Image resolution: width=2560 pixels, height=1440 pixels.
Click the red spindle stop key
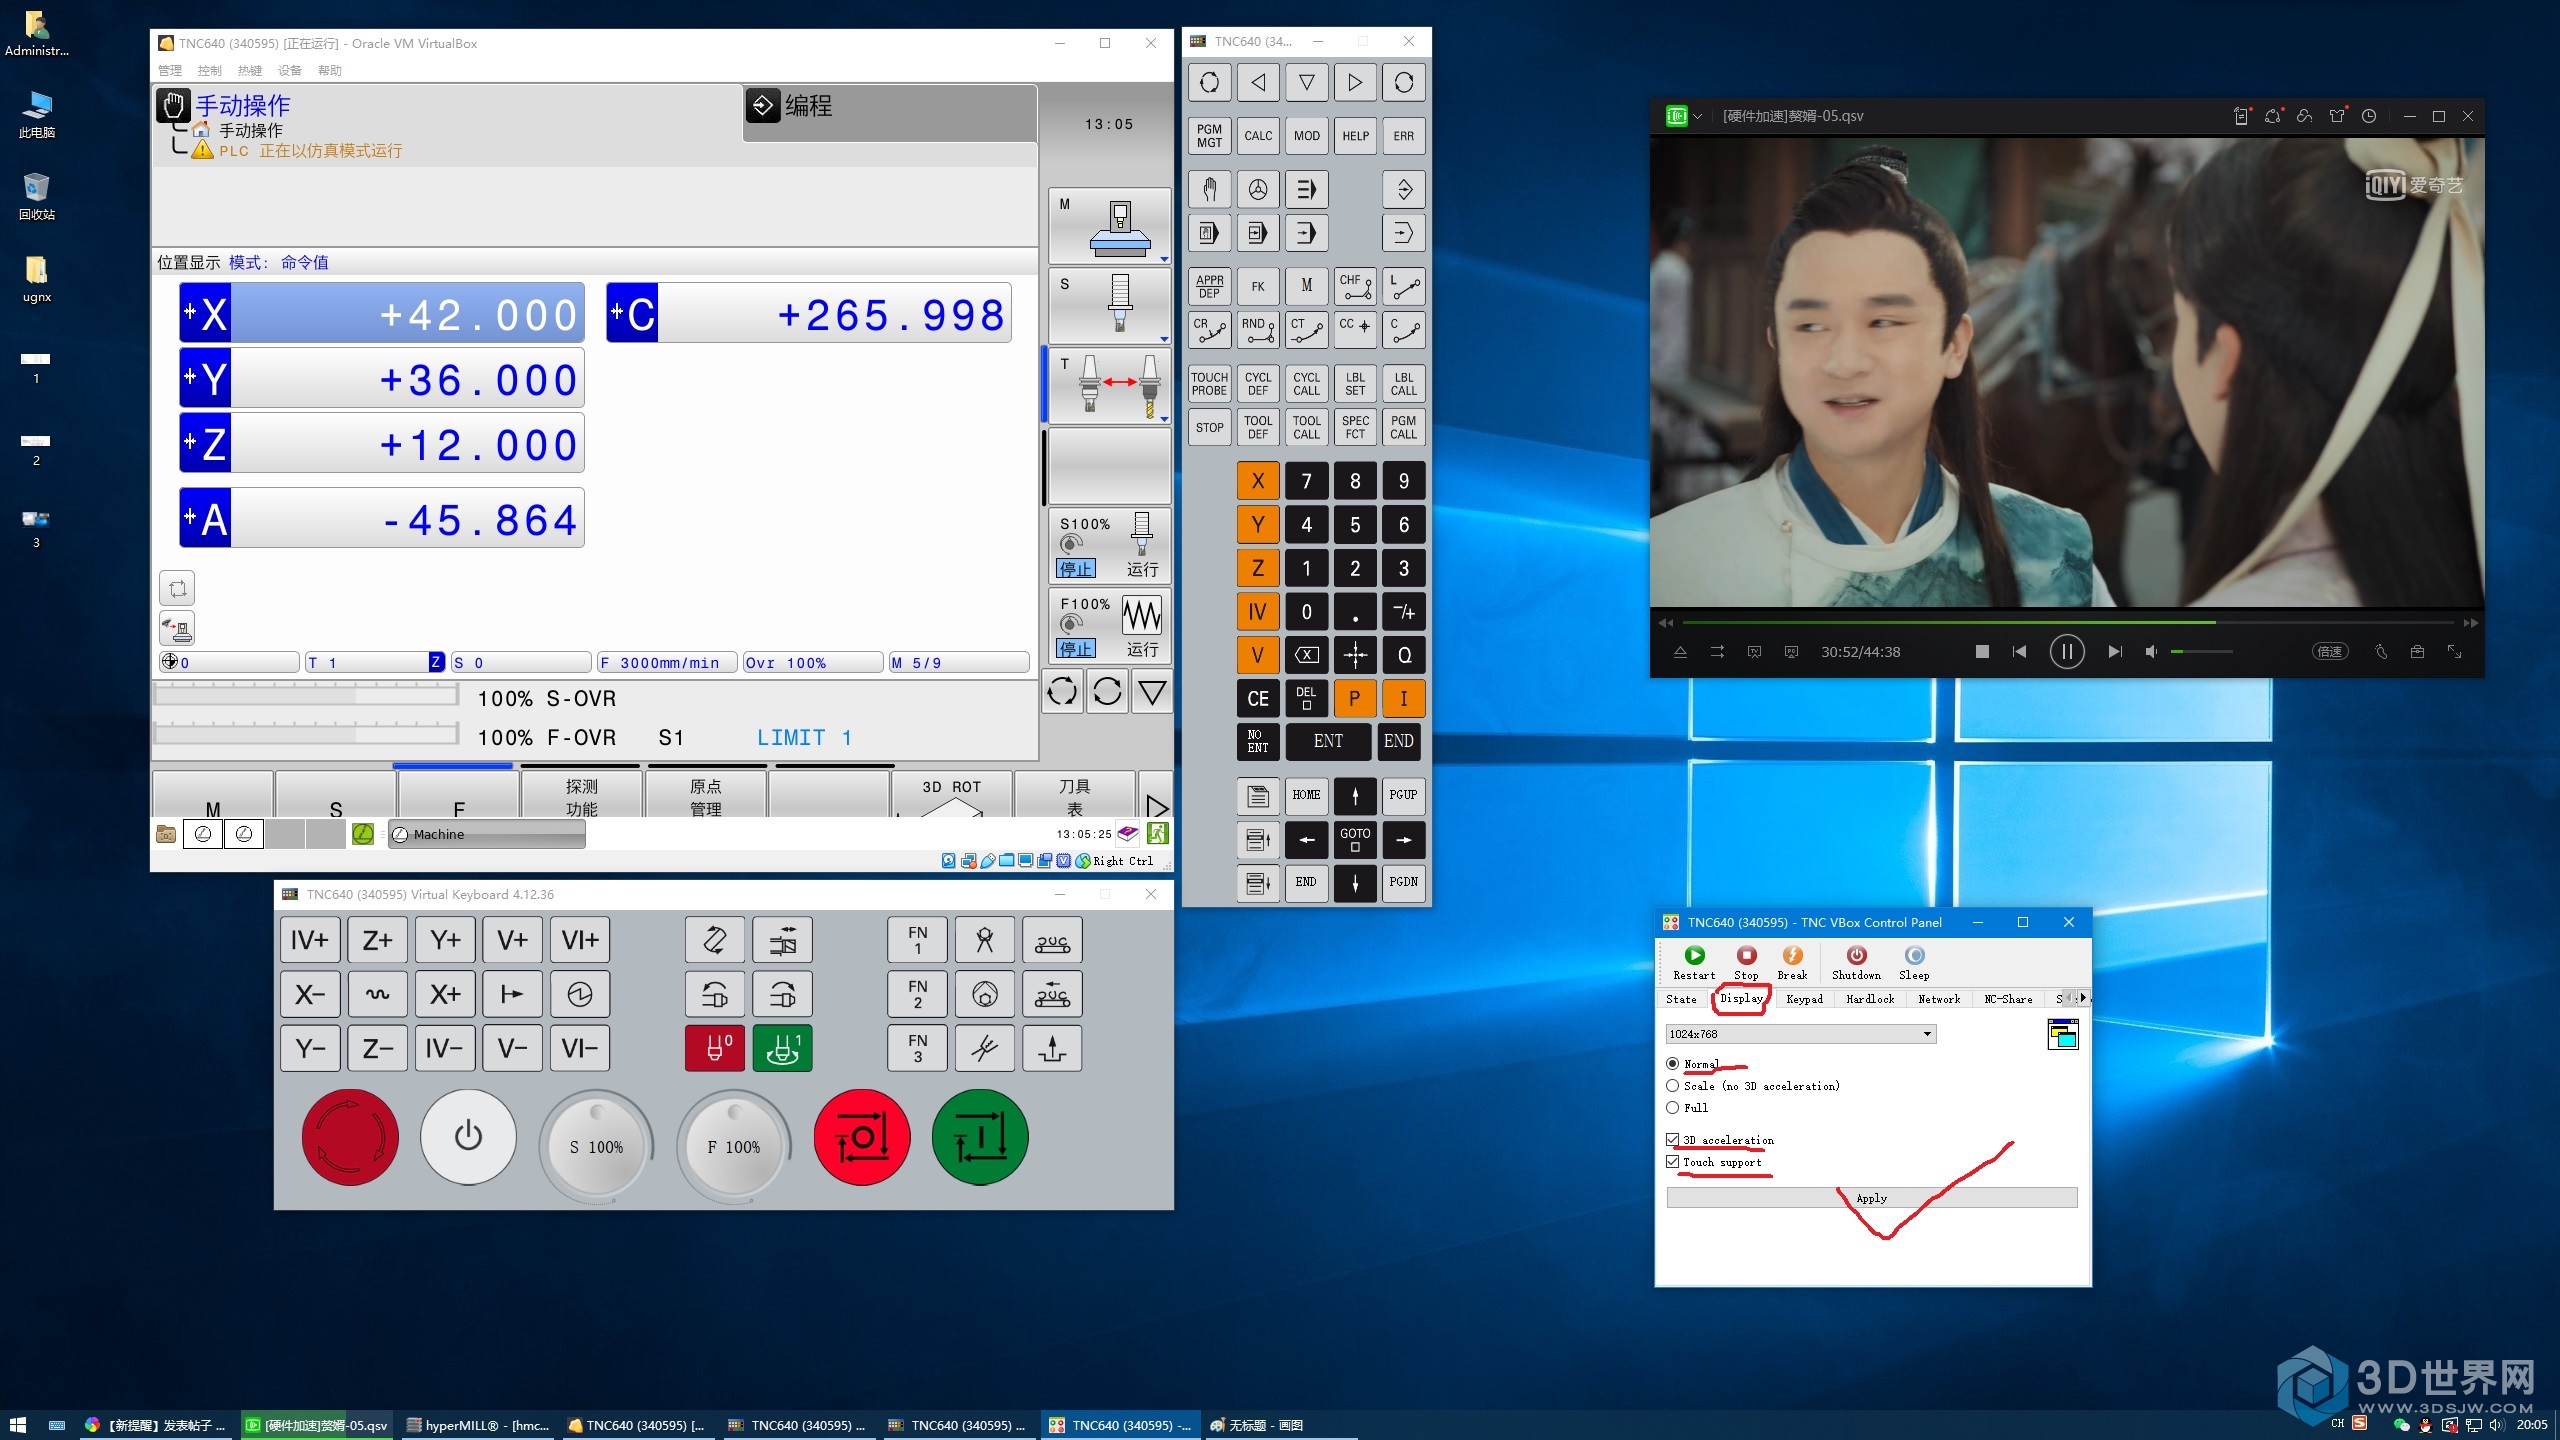715,1048
